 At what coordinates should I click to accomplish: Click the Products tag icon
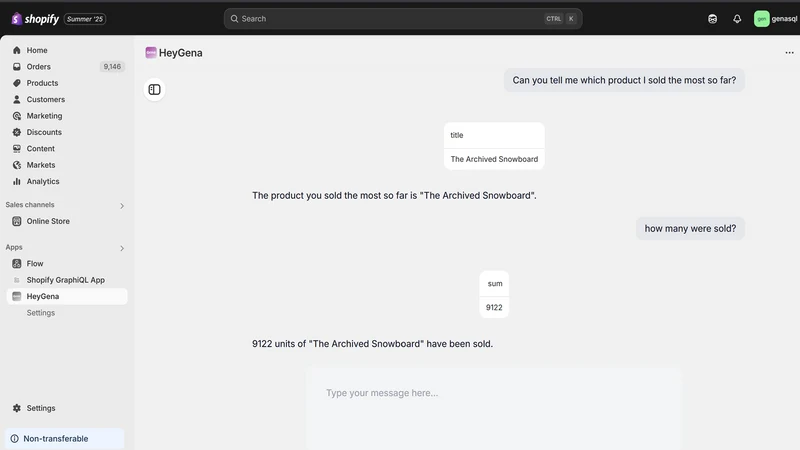17,83
